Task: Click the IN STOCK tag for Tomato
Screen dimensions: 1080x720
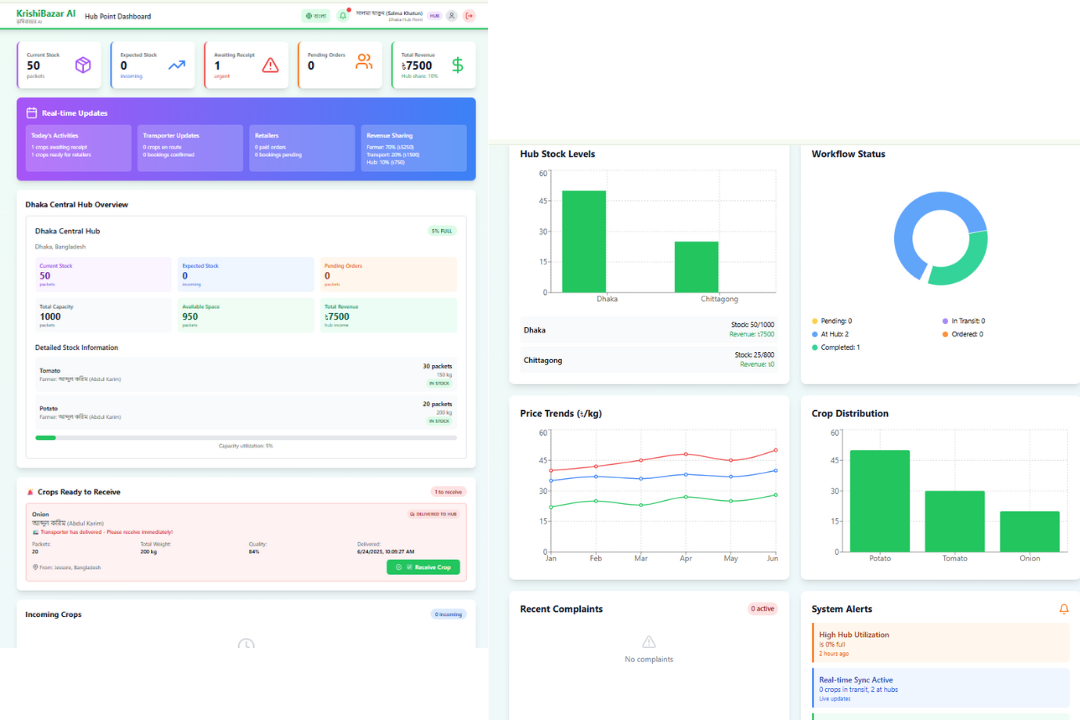Action: [439, 383]
